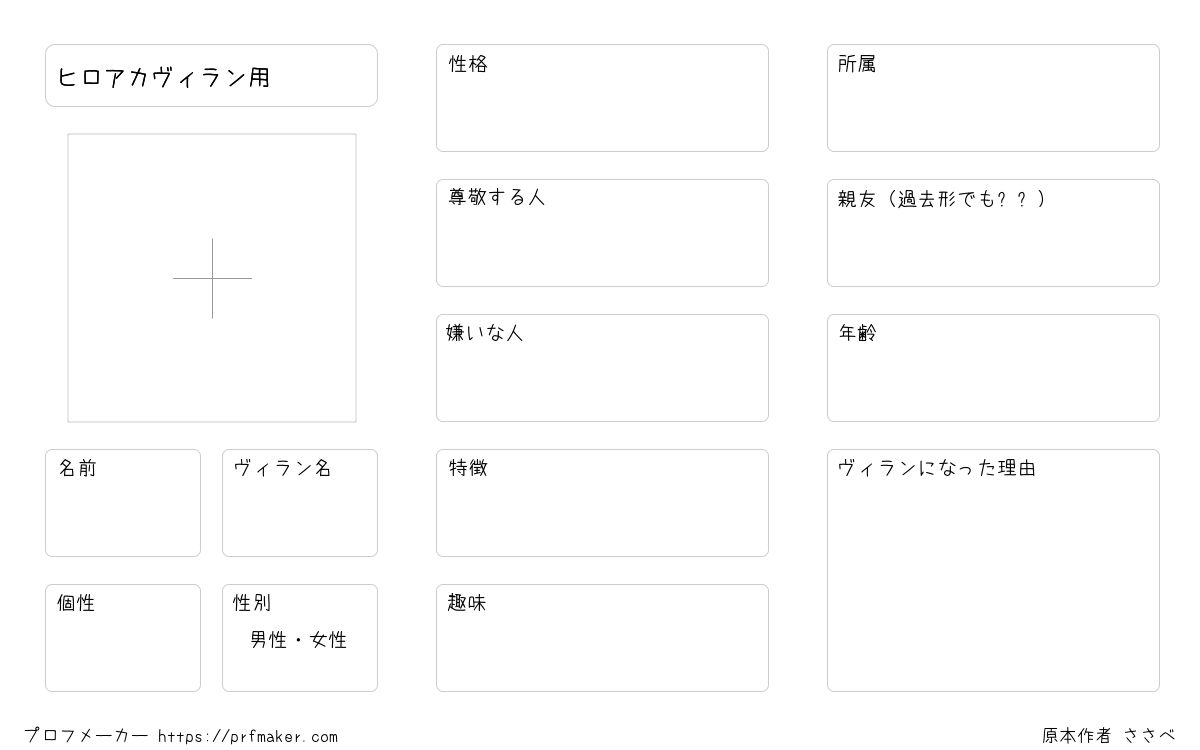The height and width of the screenshot is (750, 1200).
Task: Click the ヴィランになった理由 large box
Action: [x=993, y=570]
